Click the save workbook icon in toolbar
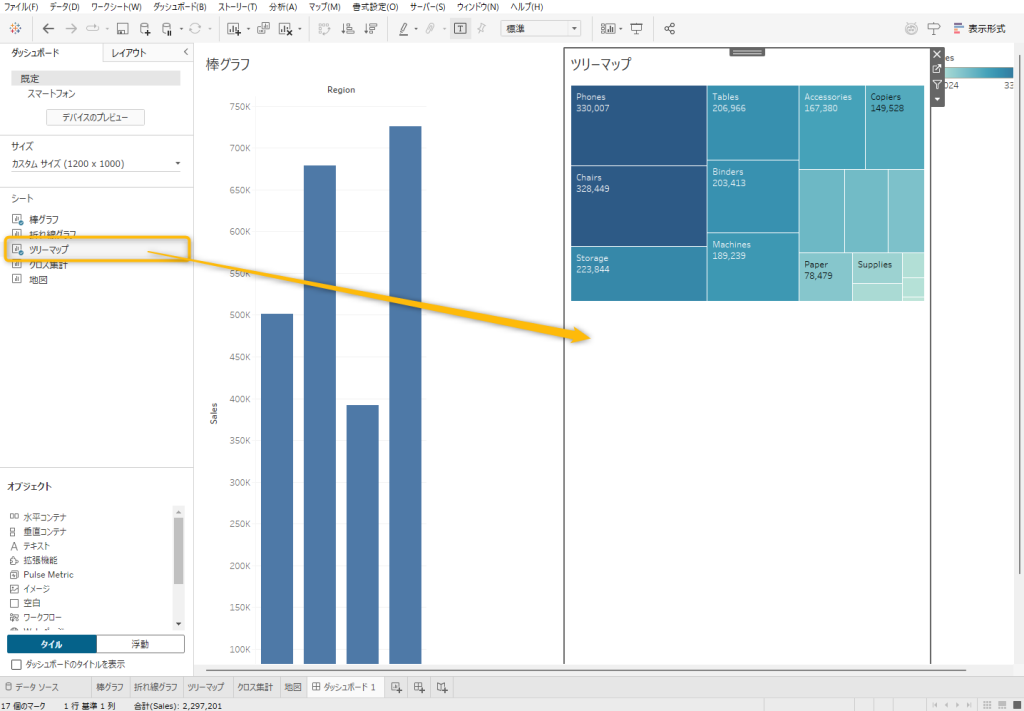Image resolution: width=1024 pixels, height=711 pixels. (x=122, y=29)
